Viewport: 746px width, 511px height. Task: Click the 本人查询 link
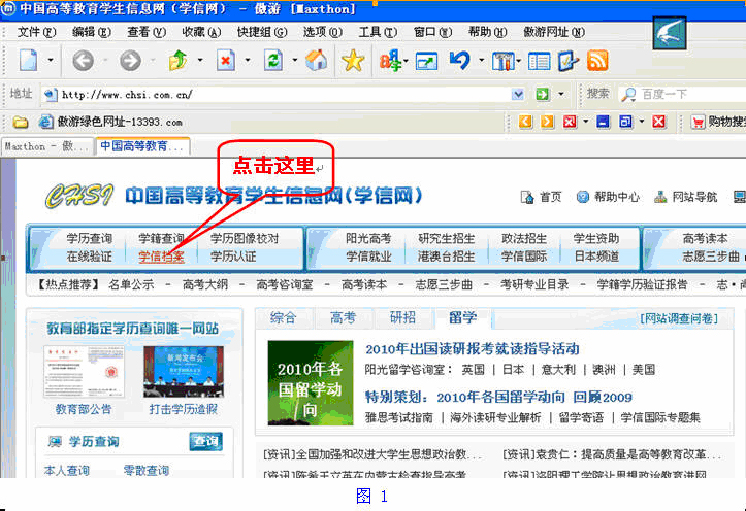67,471
